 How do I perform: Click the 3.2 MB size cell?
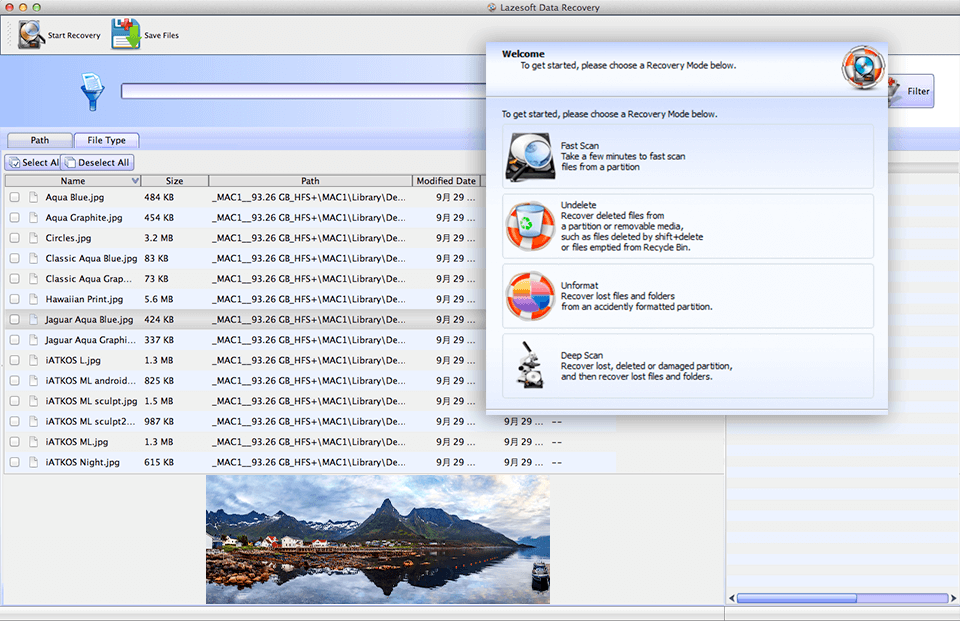pyautogui.click(x=159, y=238)
